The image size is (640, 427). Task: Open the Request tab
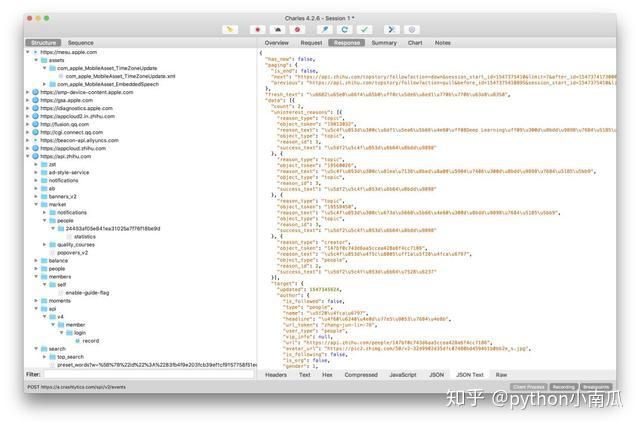311,43
